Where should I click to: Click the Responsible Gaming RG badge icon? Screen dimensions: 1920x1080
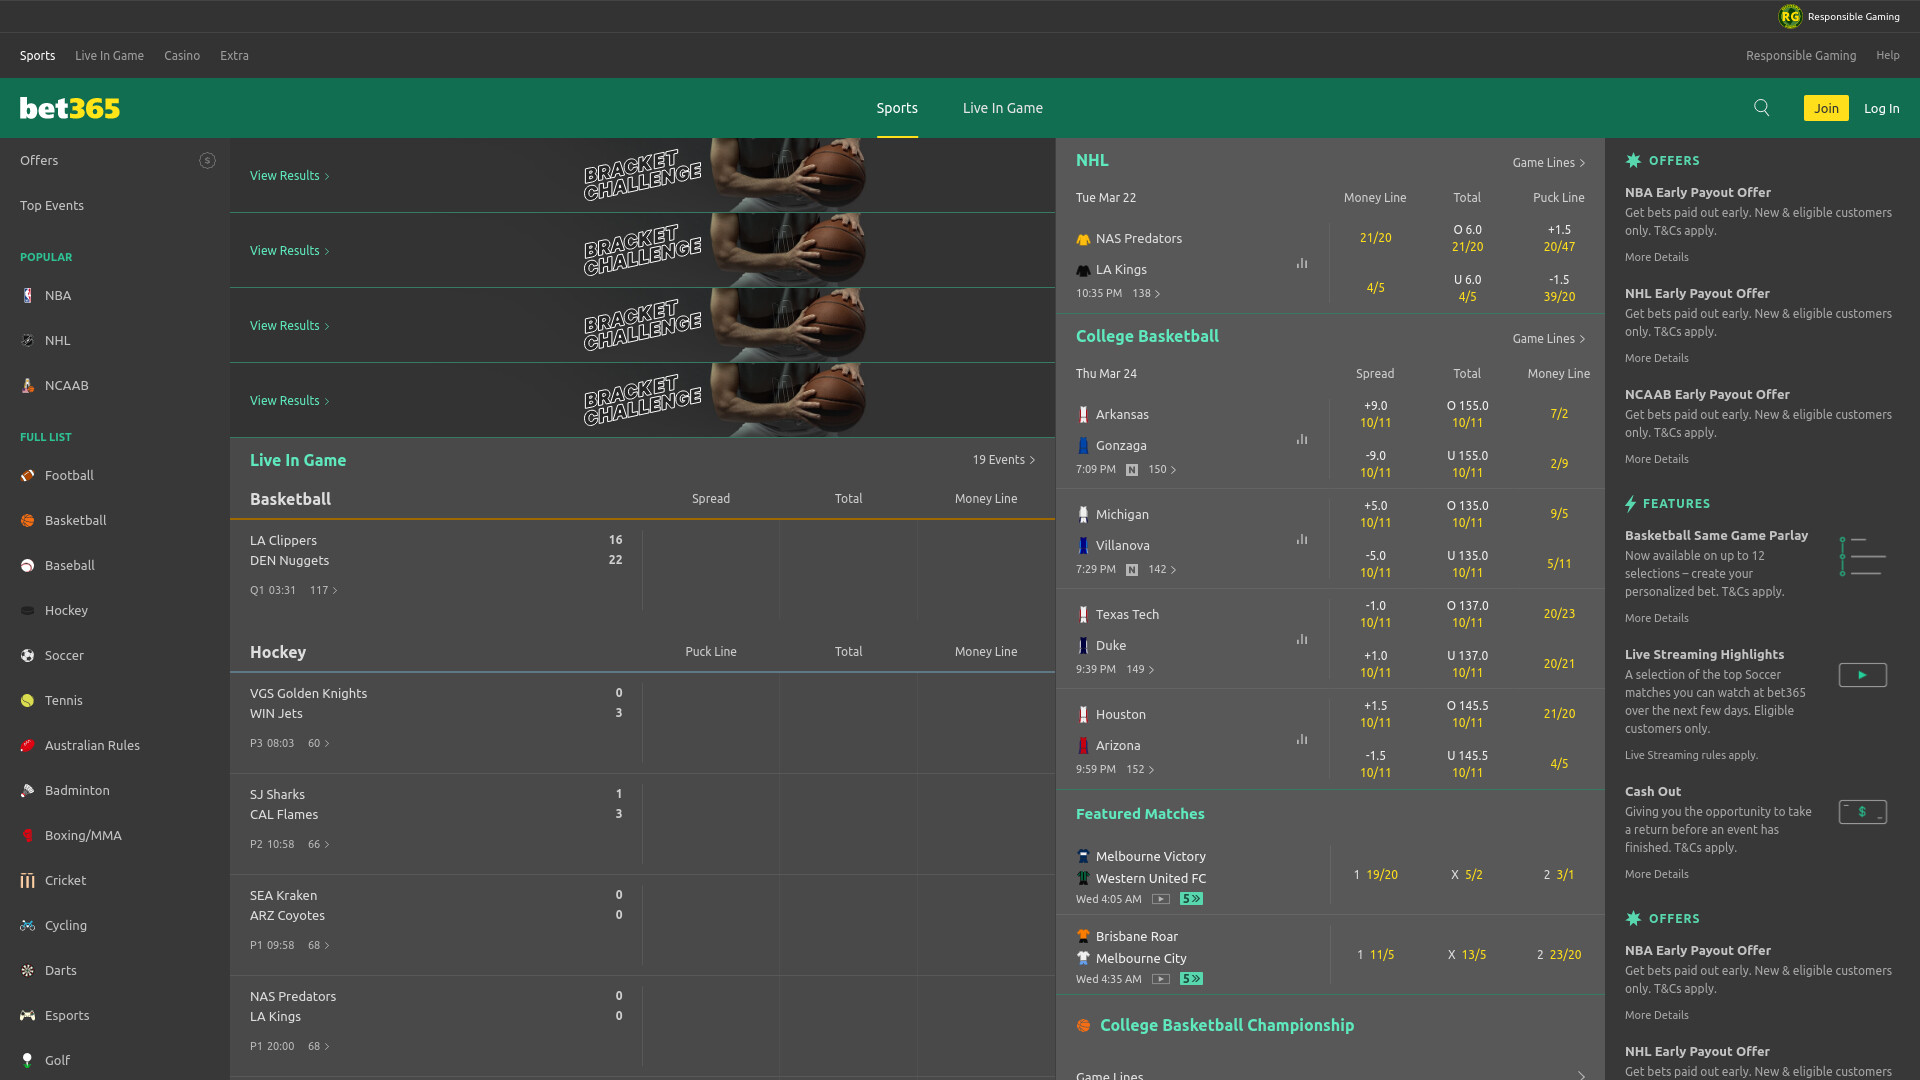tap(1789, 16)
